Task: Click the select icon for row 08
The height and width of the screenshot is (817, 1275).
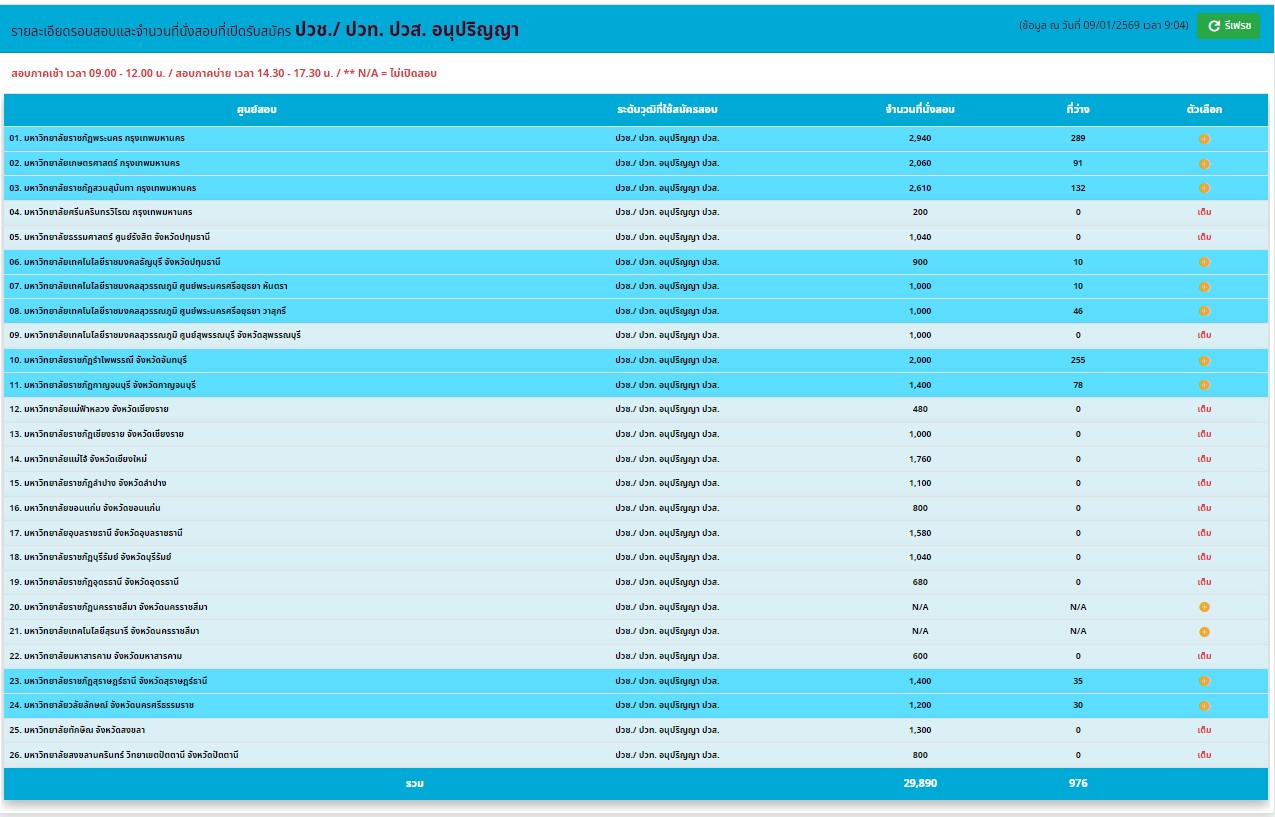Action: click(x=1204, y=312)
